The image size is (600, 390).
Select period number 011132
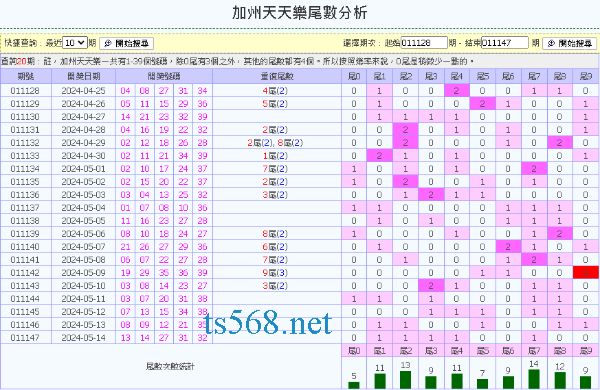pos(25,143)
